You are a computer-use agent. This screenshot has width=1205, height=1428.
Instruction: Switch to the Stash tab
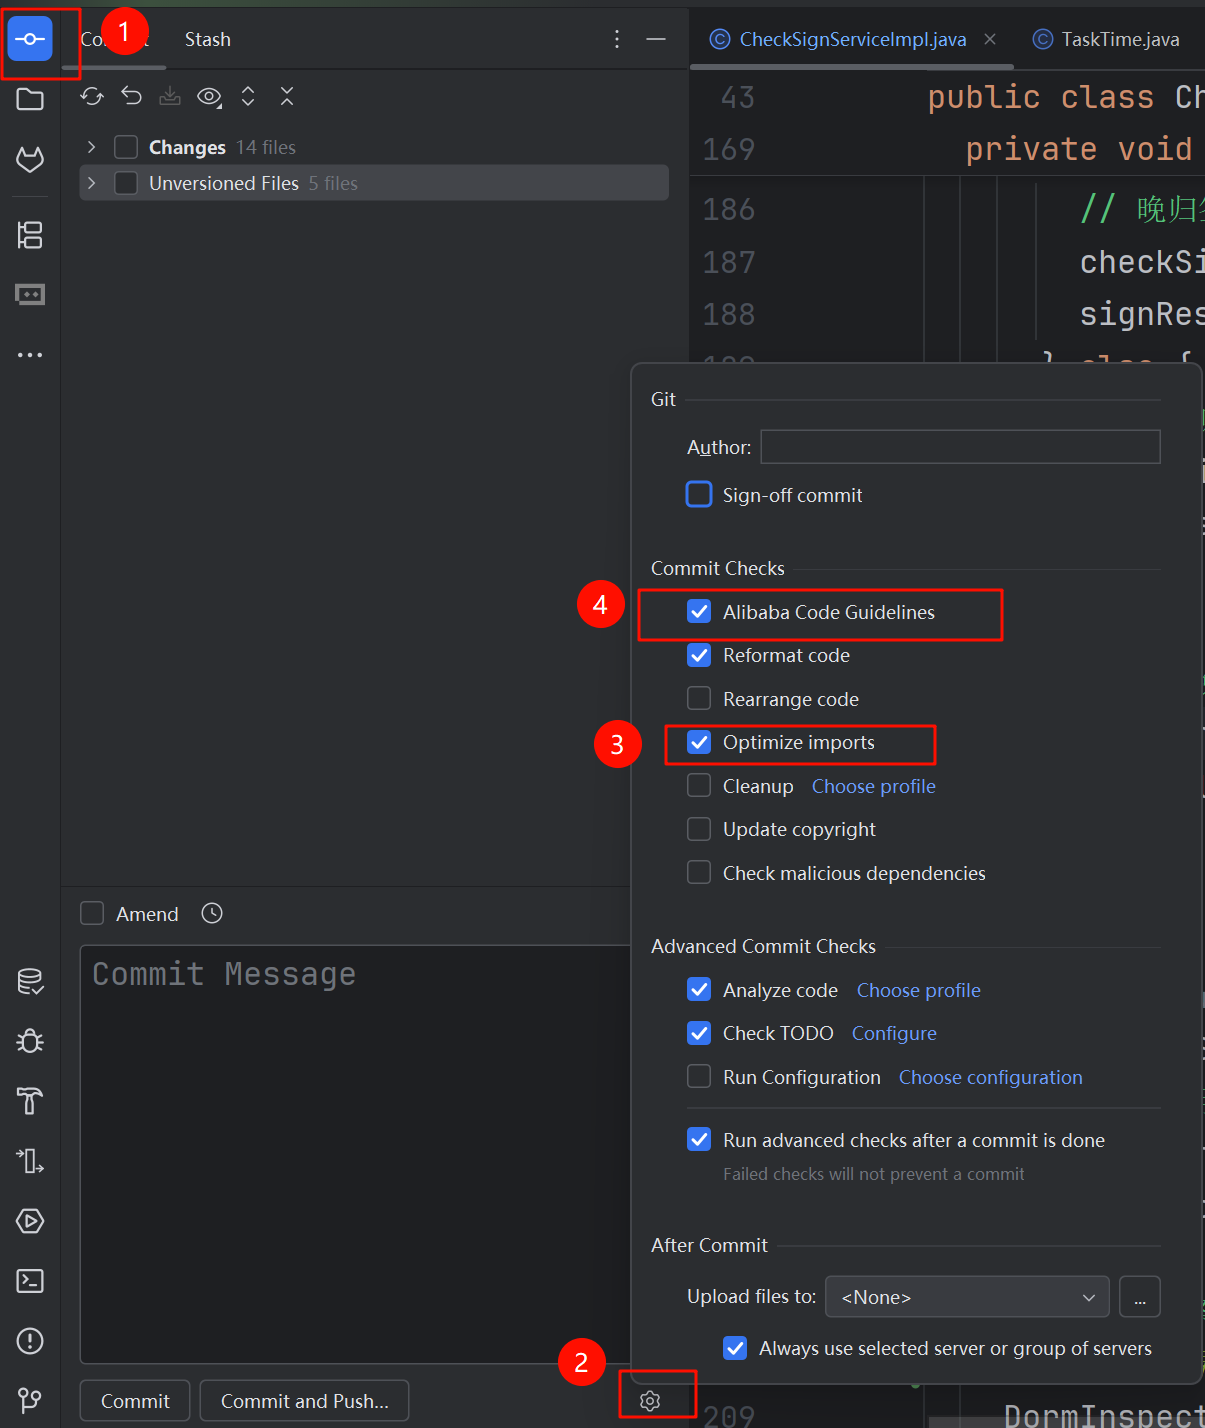[207, 39]
